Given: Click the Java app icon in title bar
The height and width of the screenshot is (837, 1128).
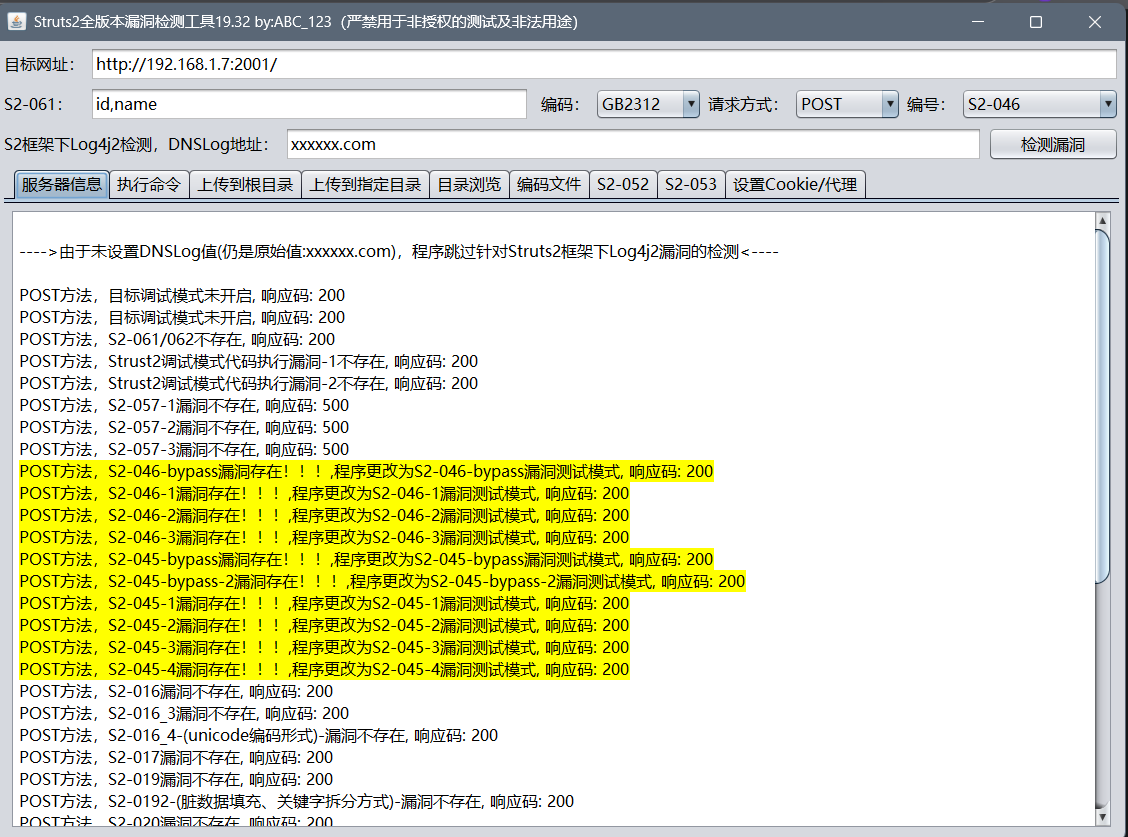Looking at the screenshot, I should click(x=17, y=21).
